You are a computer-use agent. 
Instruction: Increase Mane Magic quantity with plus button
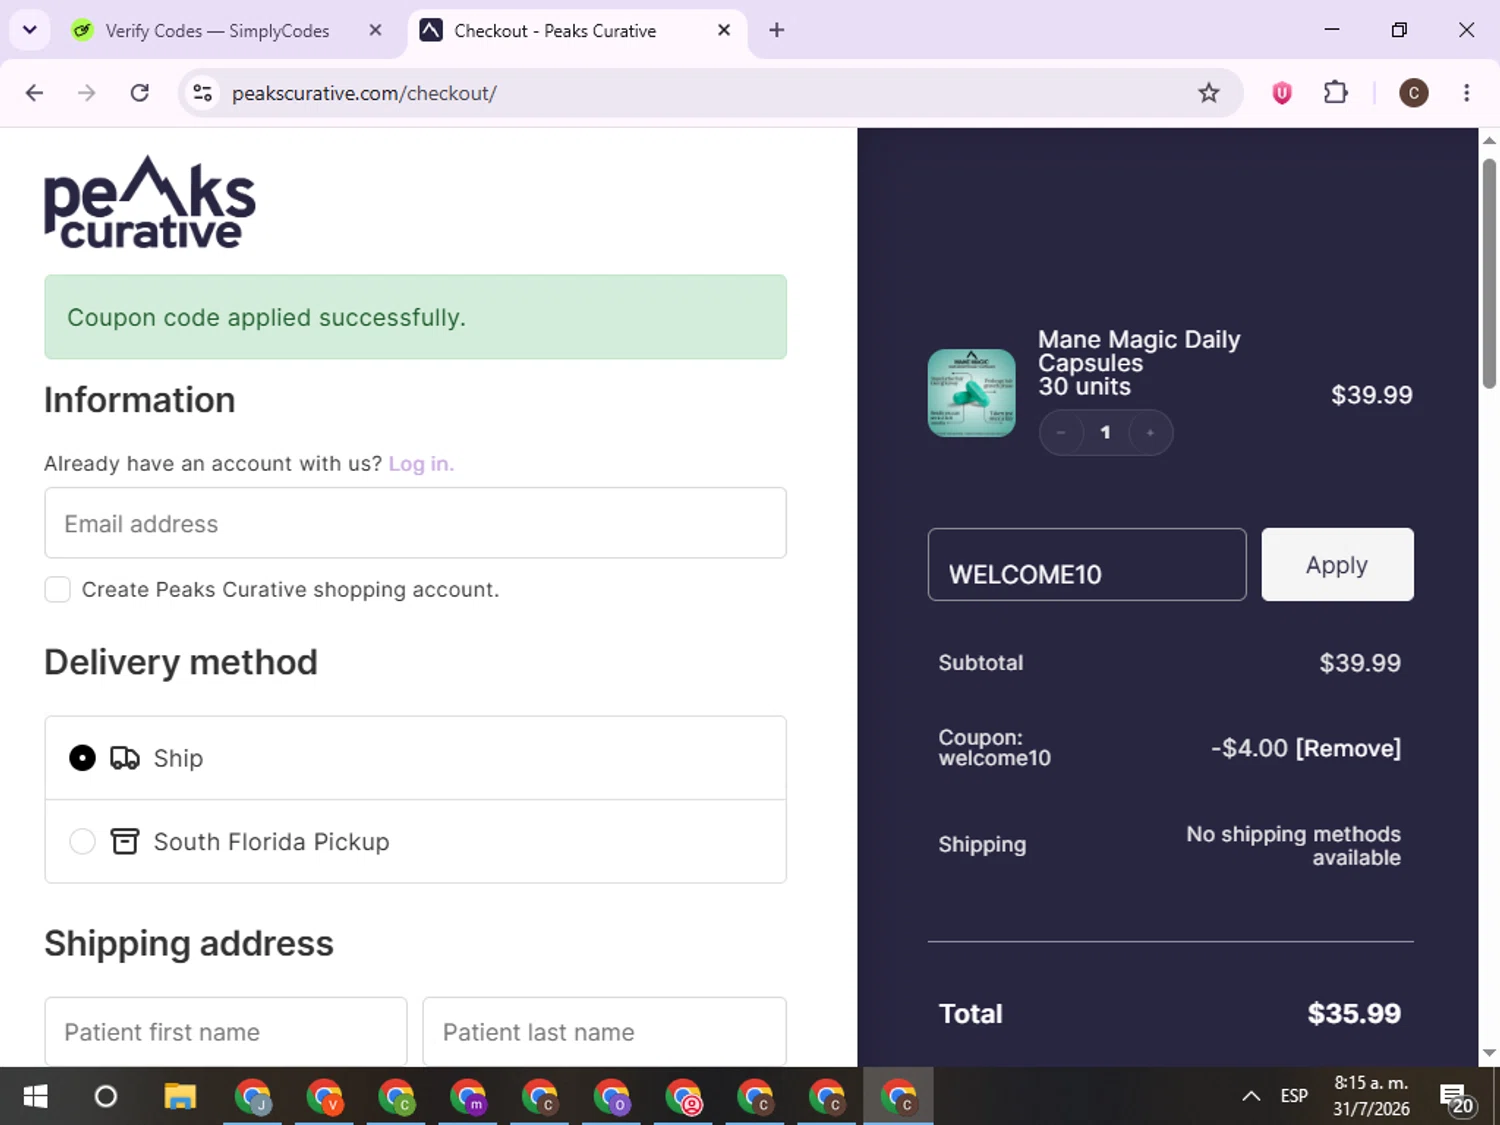point(1150,433)
